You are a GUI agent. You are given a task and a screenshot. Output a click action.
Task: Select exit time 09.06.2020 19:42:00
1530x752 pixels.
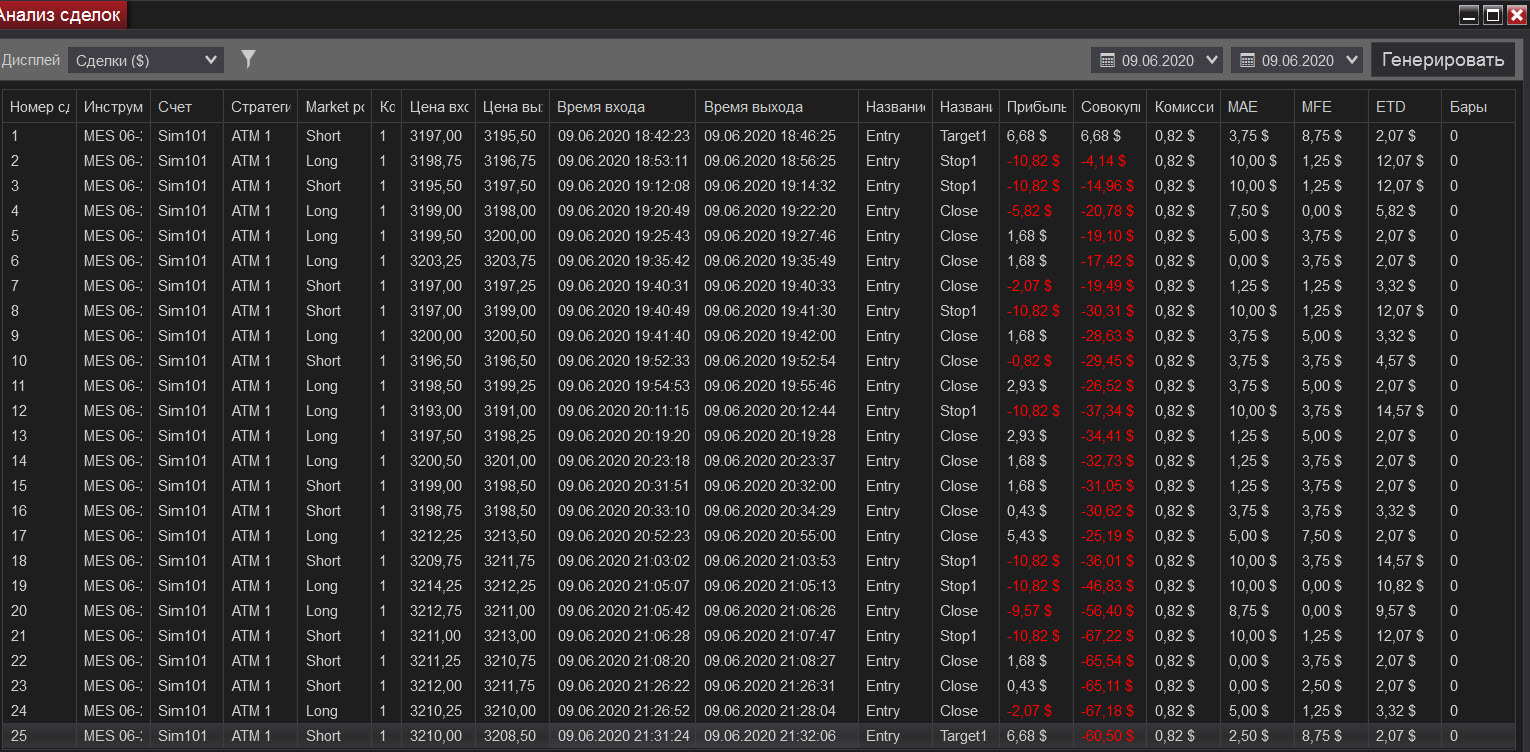(770, 336)
